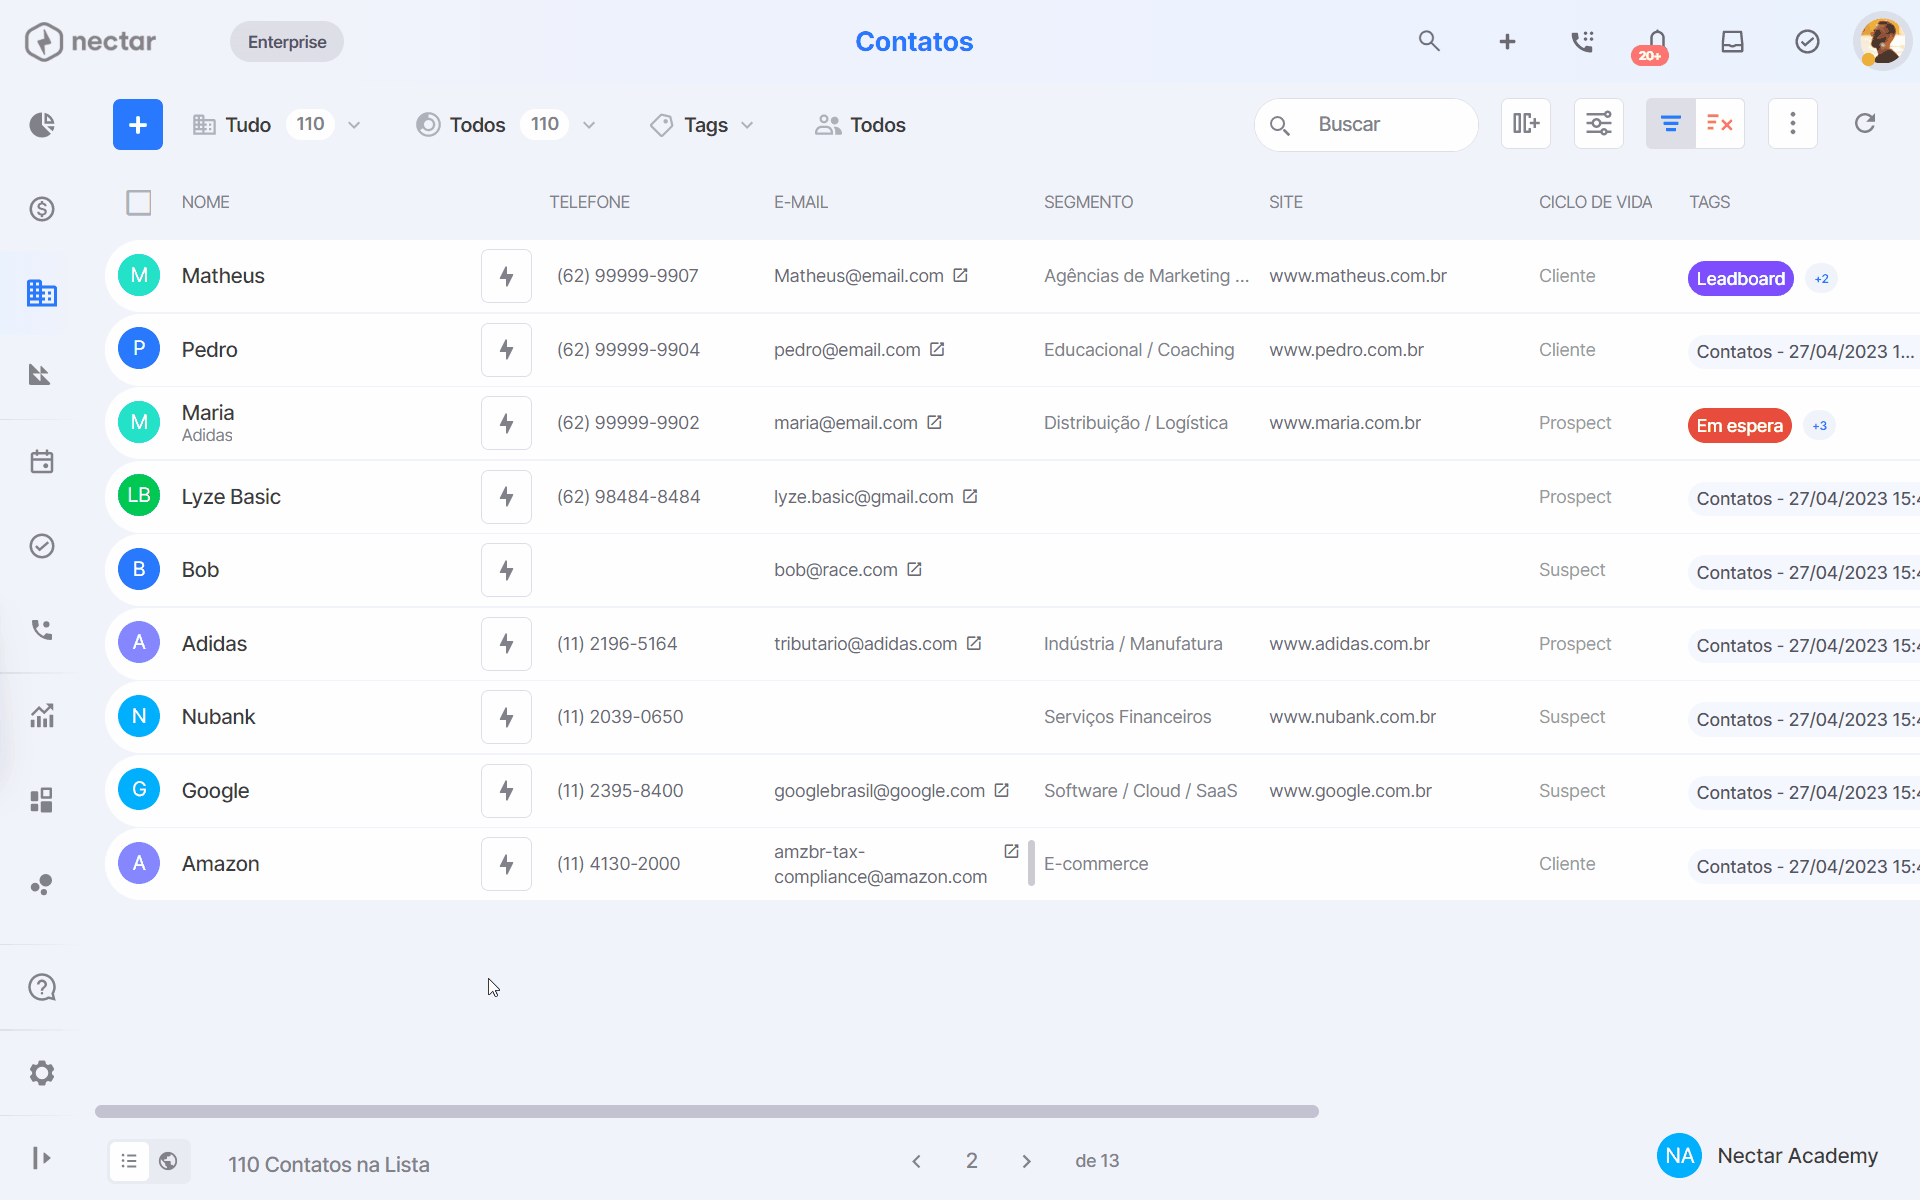Click the Prospect status for Adidas

point(1575,644)
